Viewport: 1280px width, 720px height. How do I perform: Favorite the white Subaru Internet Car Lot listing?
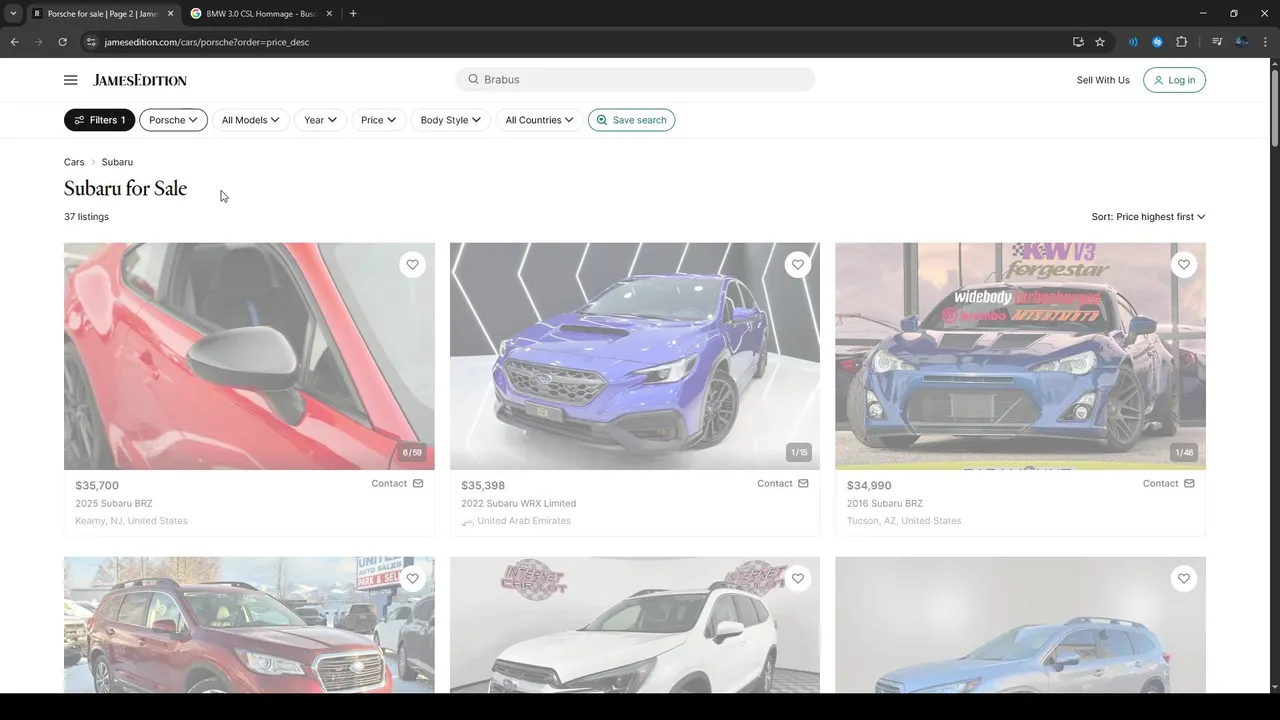point(797,579)
